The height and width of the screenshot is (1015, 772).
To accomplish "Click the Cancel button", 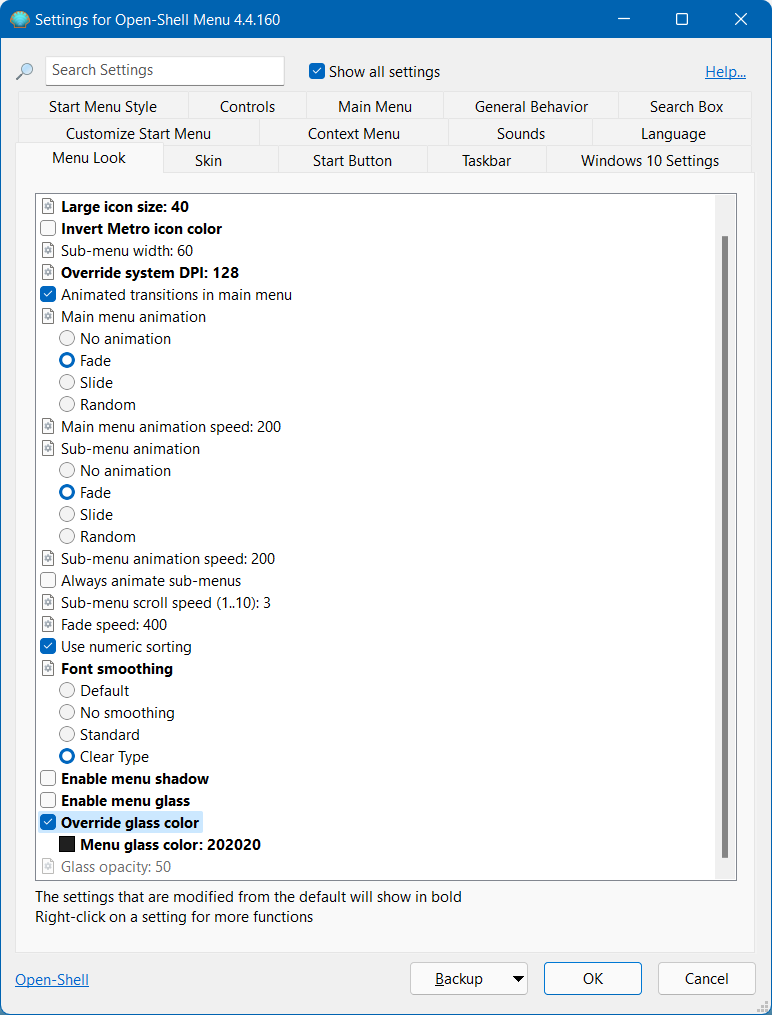I will 707,979.
